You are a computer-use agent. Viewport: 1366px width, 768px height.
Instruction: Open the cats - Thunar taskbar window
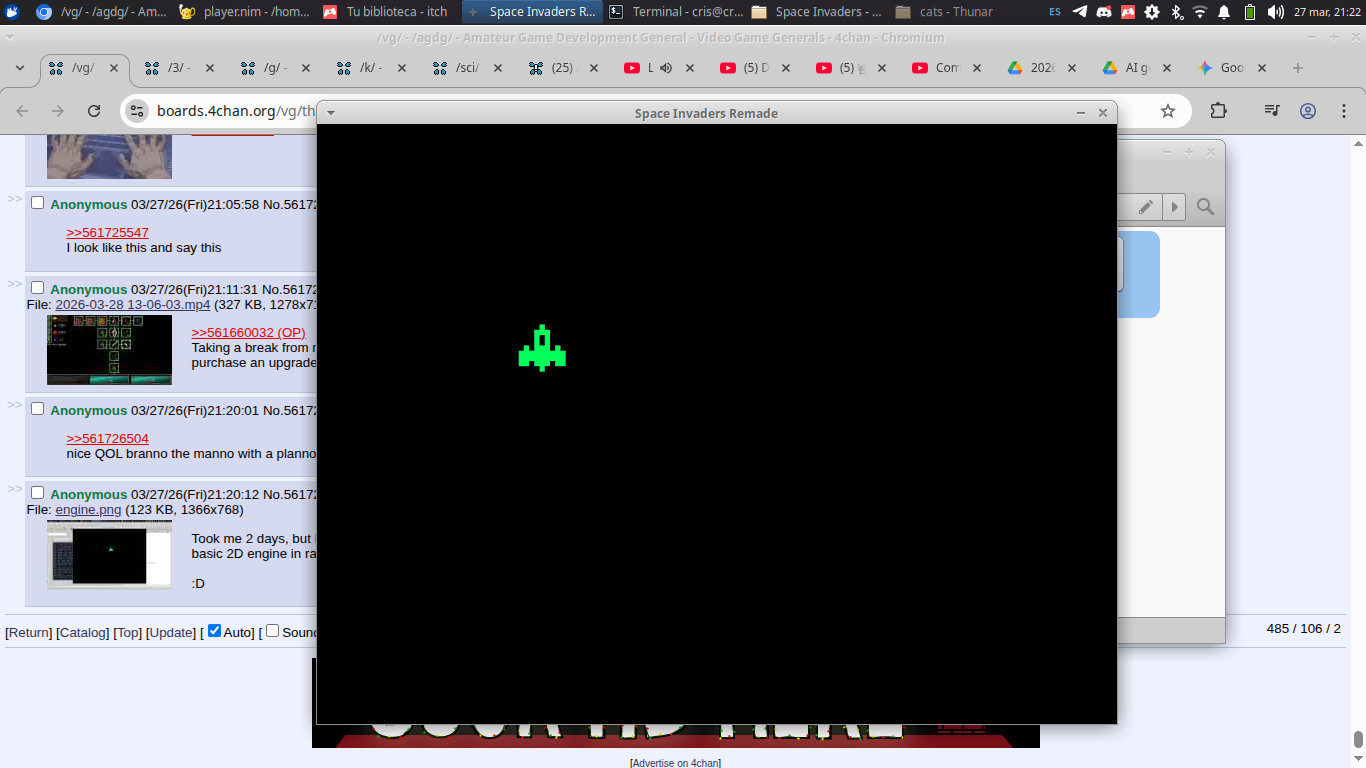click(945, 12)
